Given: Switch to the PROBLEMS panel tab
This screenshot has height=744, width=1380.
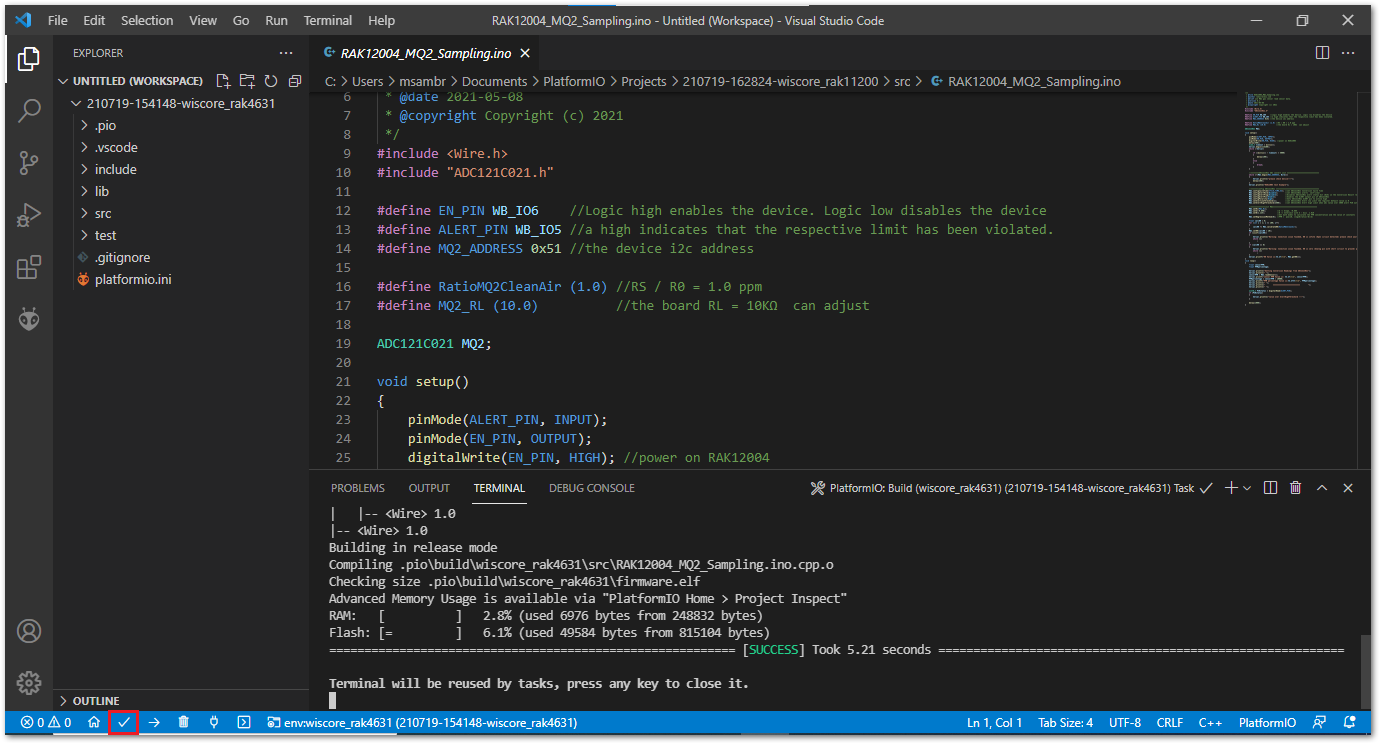Looking at the screenshot, I should (358, 488).
